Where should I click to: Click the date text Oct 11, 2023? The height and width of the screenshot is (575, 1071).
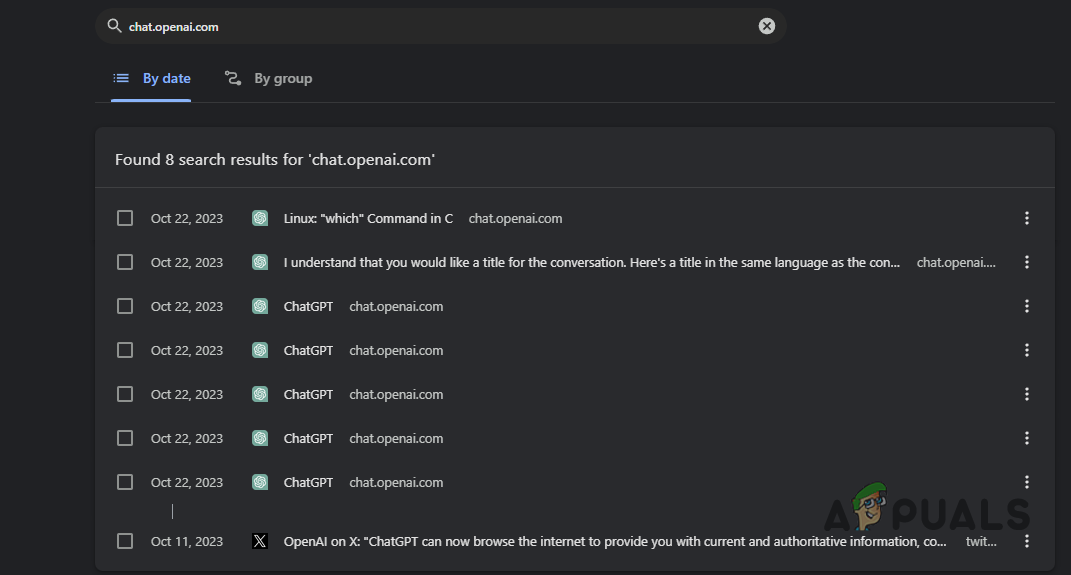(186, 542)
